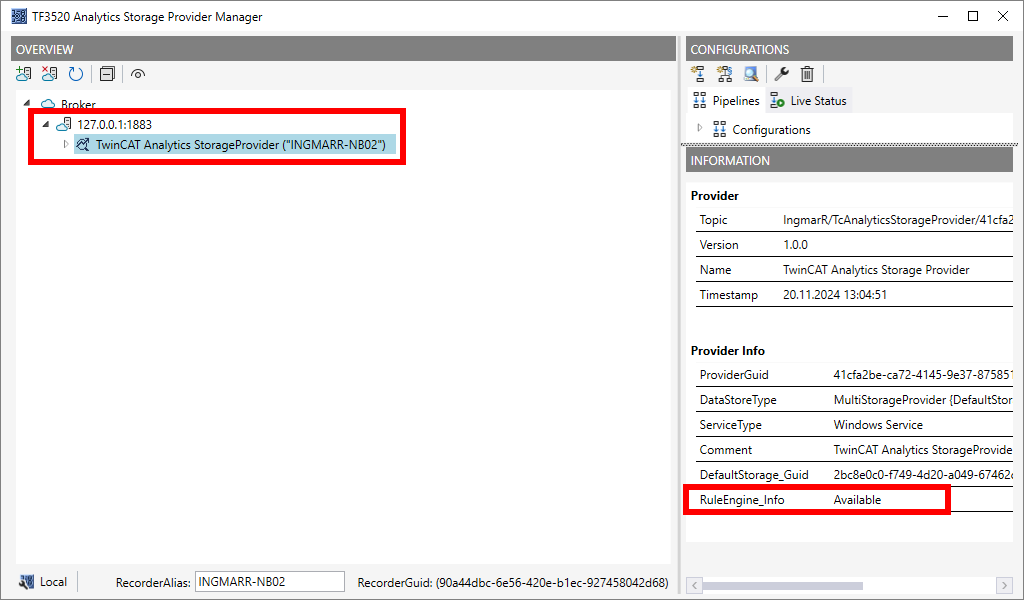Maximize the Storage Provider Manager window

pyautogui.click(x=972, y=16)
